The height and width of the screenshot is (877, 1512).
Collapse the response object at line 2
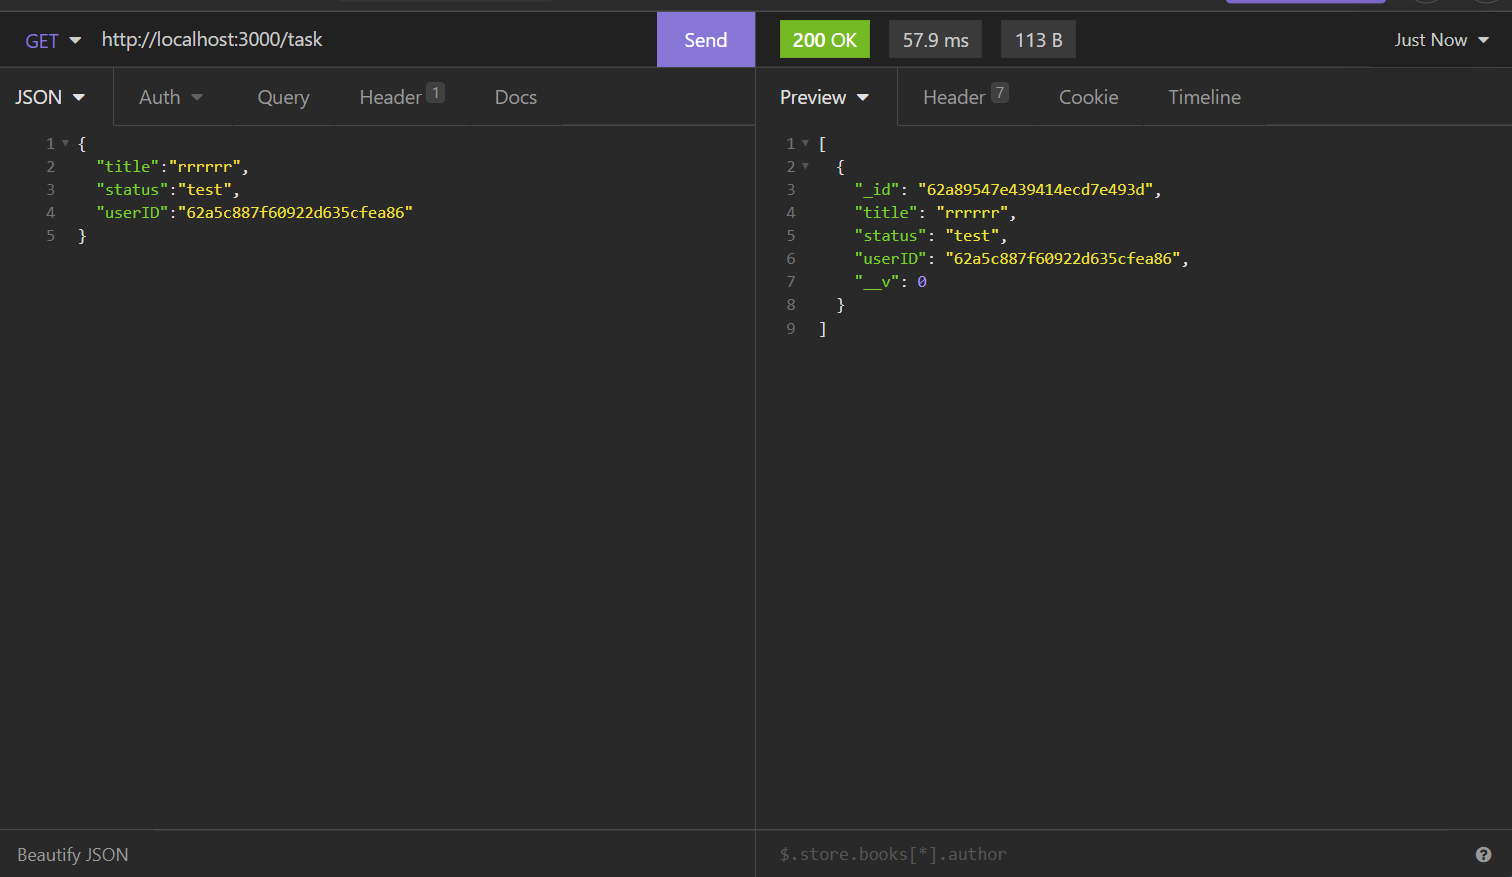tap(805, 166)
